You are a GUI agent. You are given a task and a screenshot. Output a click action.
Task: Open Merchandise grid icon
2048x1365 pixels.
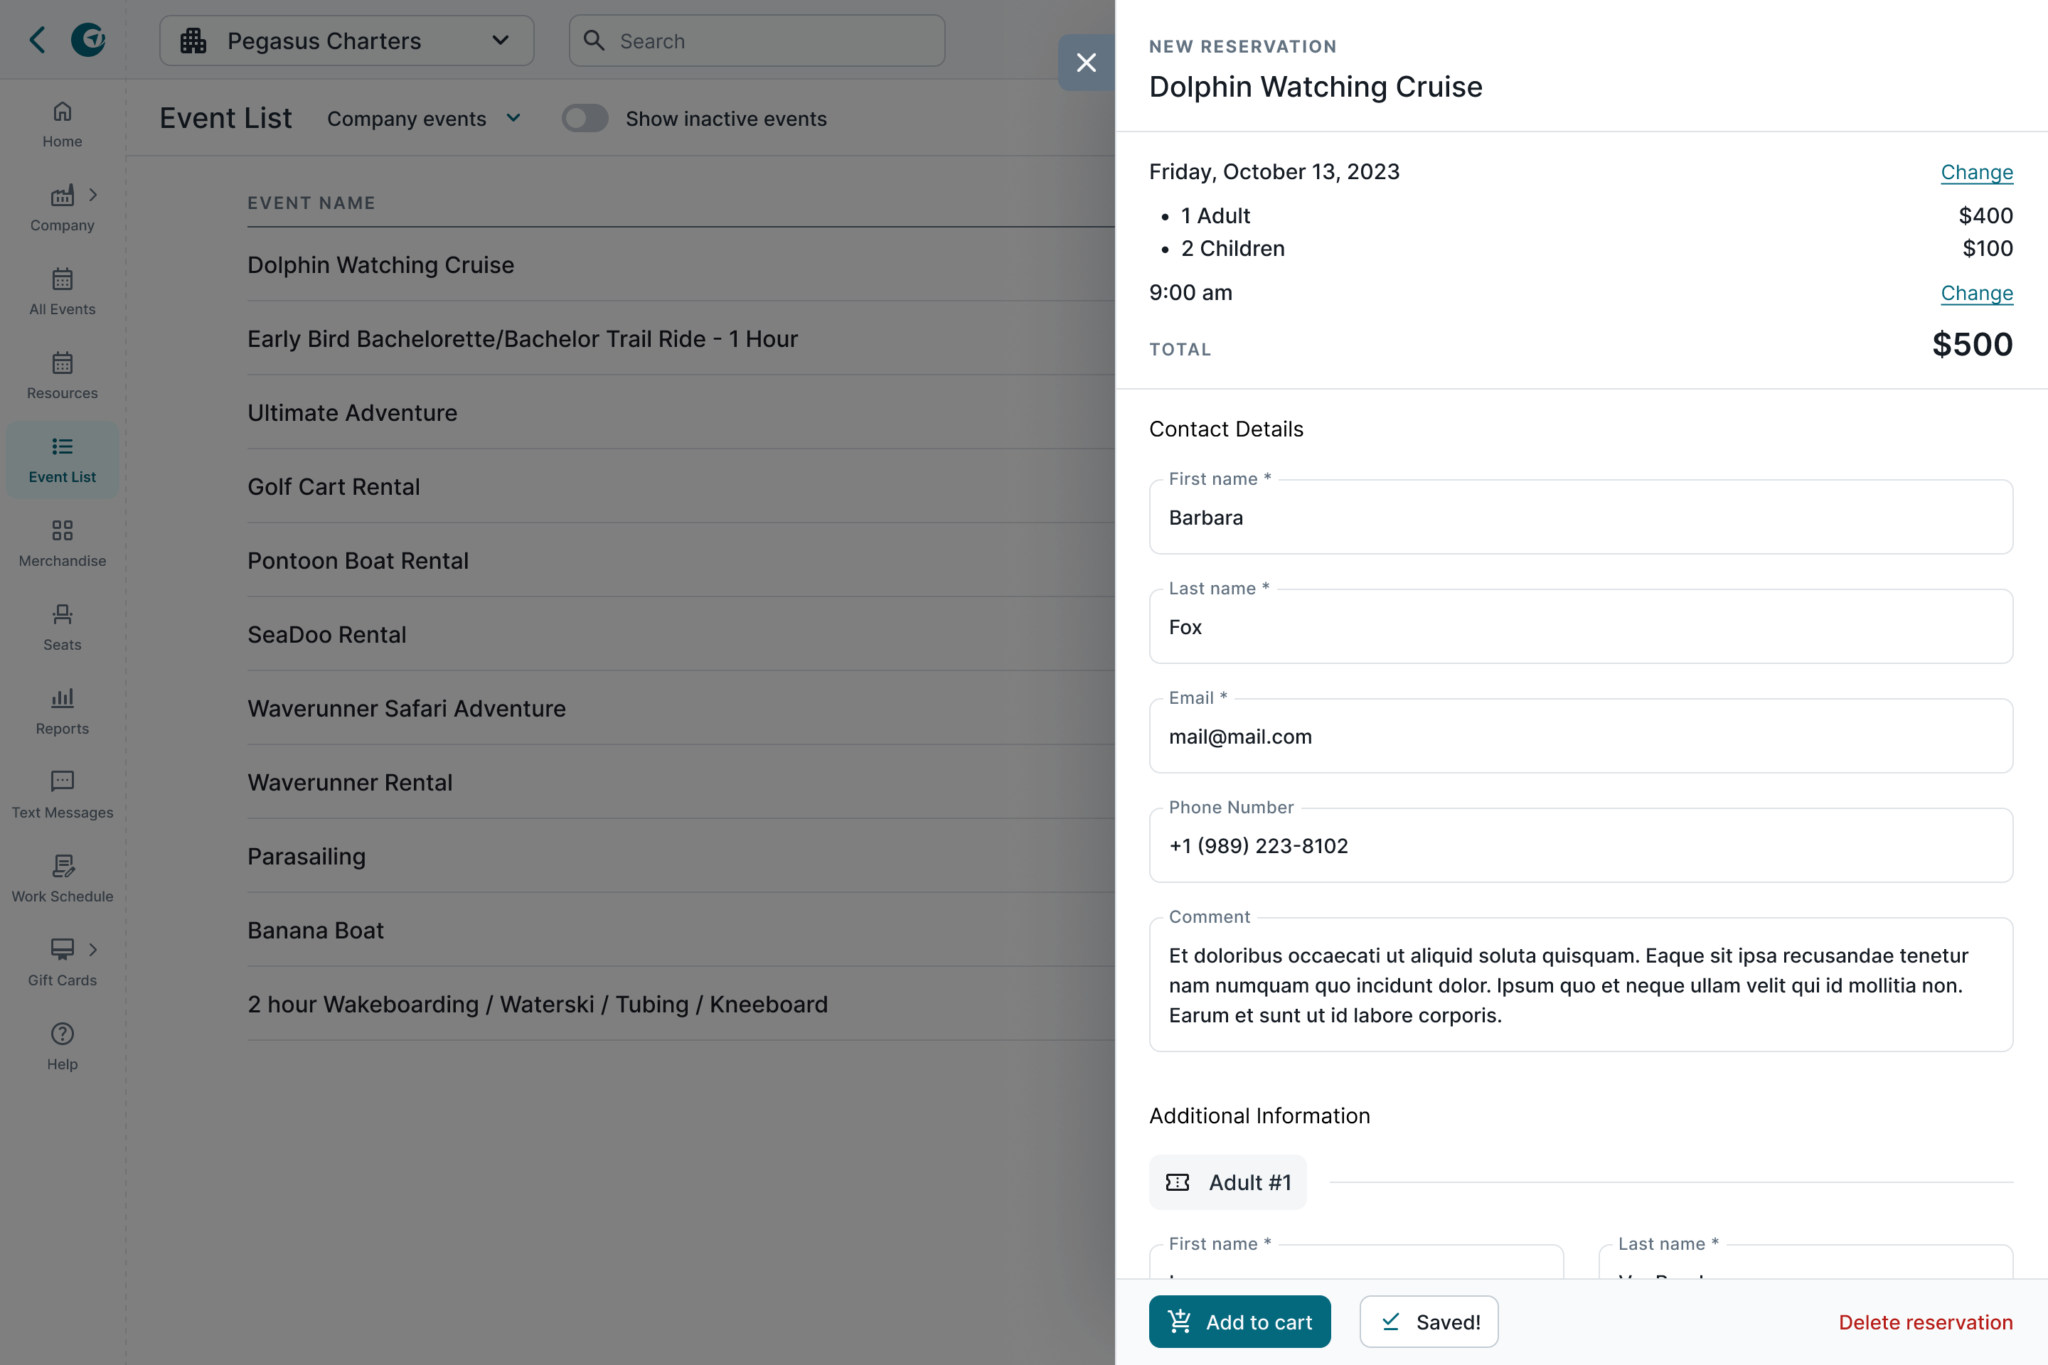[62, 530]
